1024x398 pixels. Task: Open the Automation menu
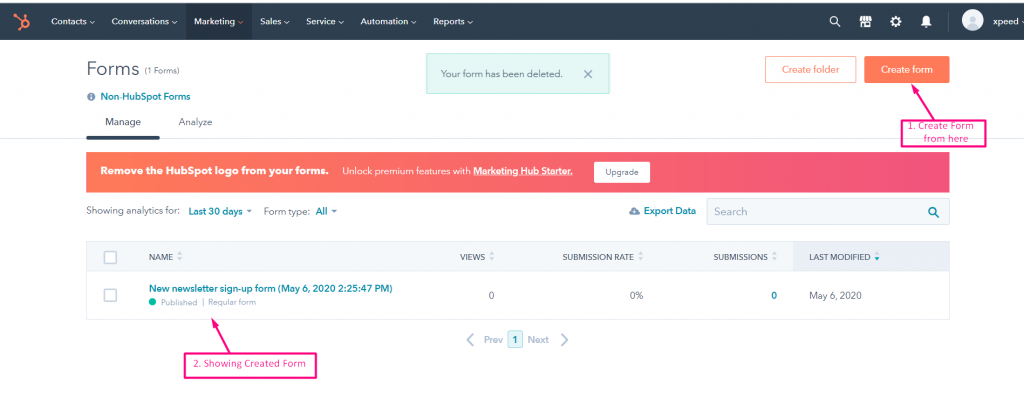388,22
